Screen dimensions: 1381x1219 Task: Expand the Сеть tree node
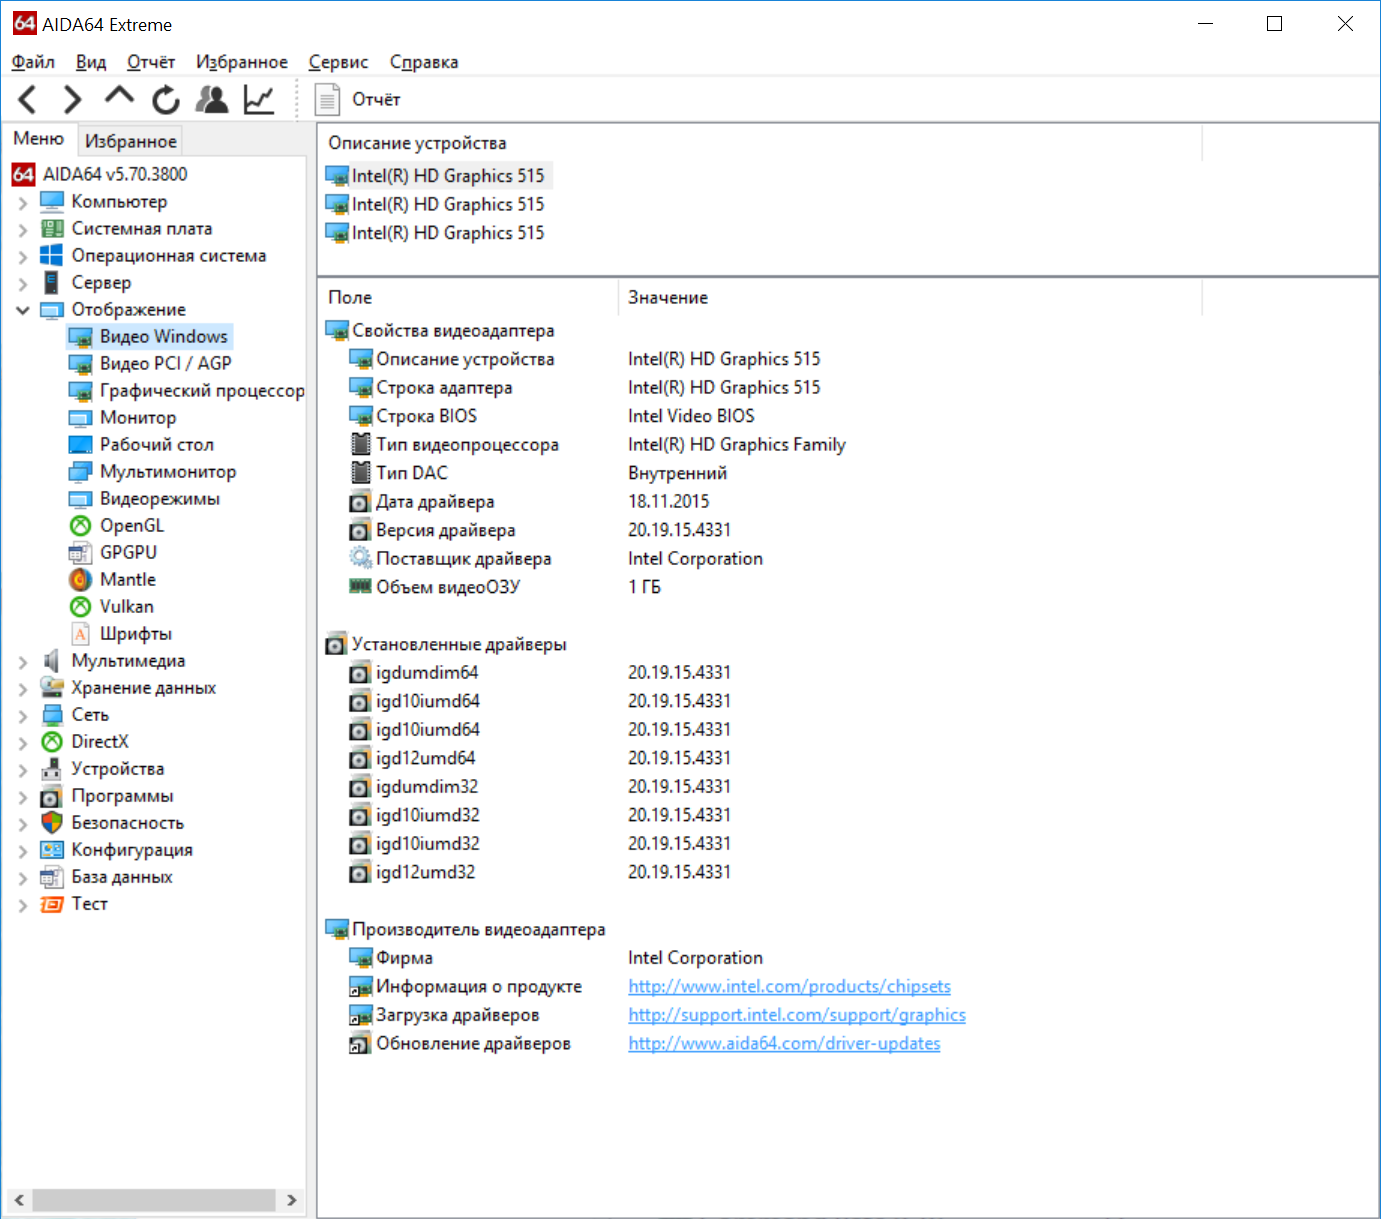pos(23,716)
